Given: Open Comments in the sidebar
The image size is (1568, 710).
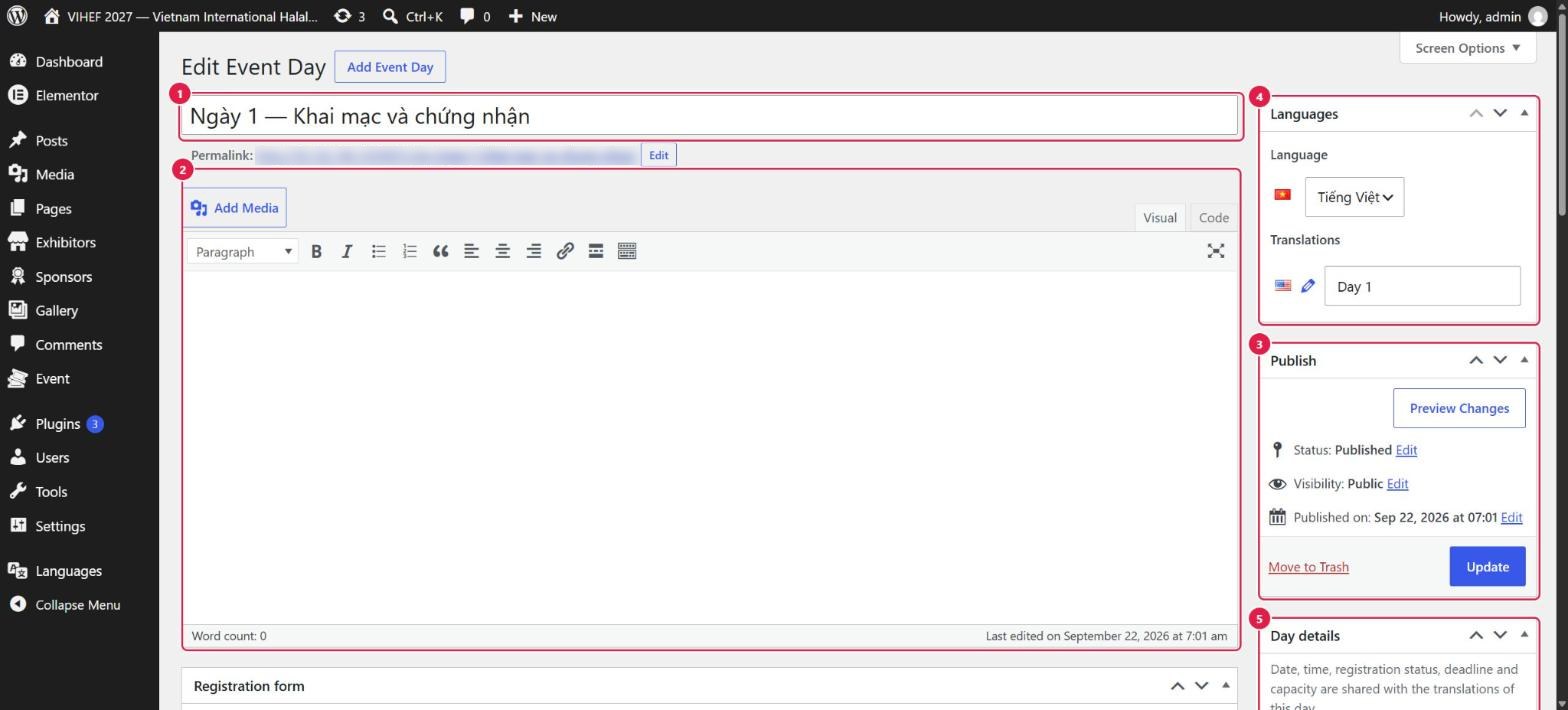Looking at the screenshot, I should click(68, 345).
